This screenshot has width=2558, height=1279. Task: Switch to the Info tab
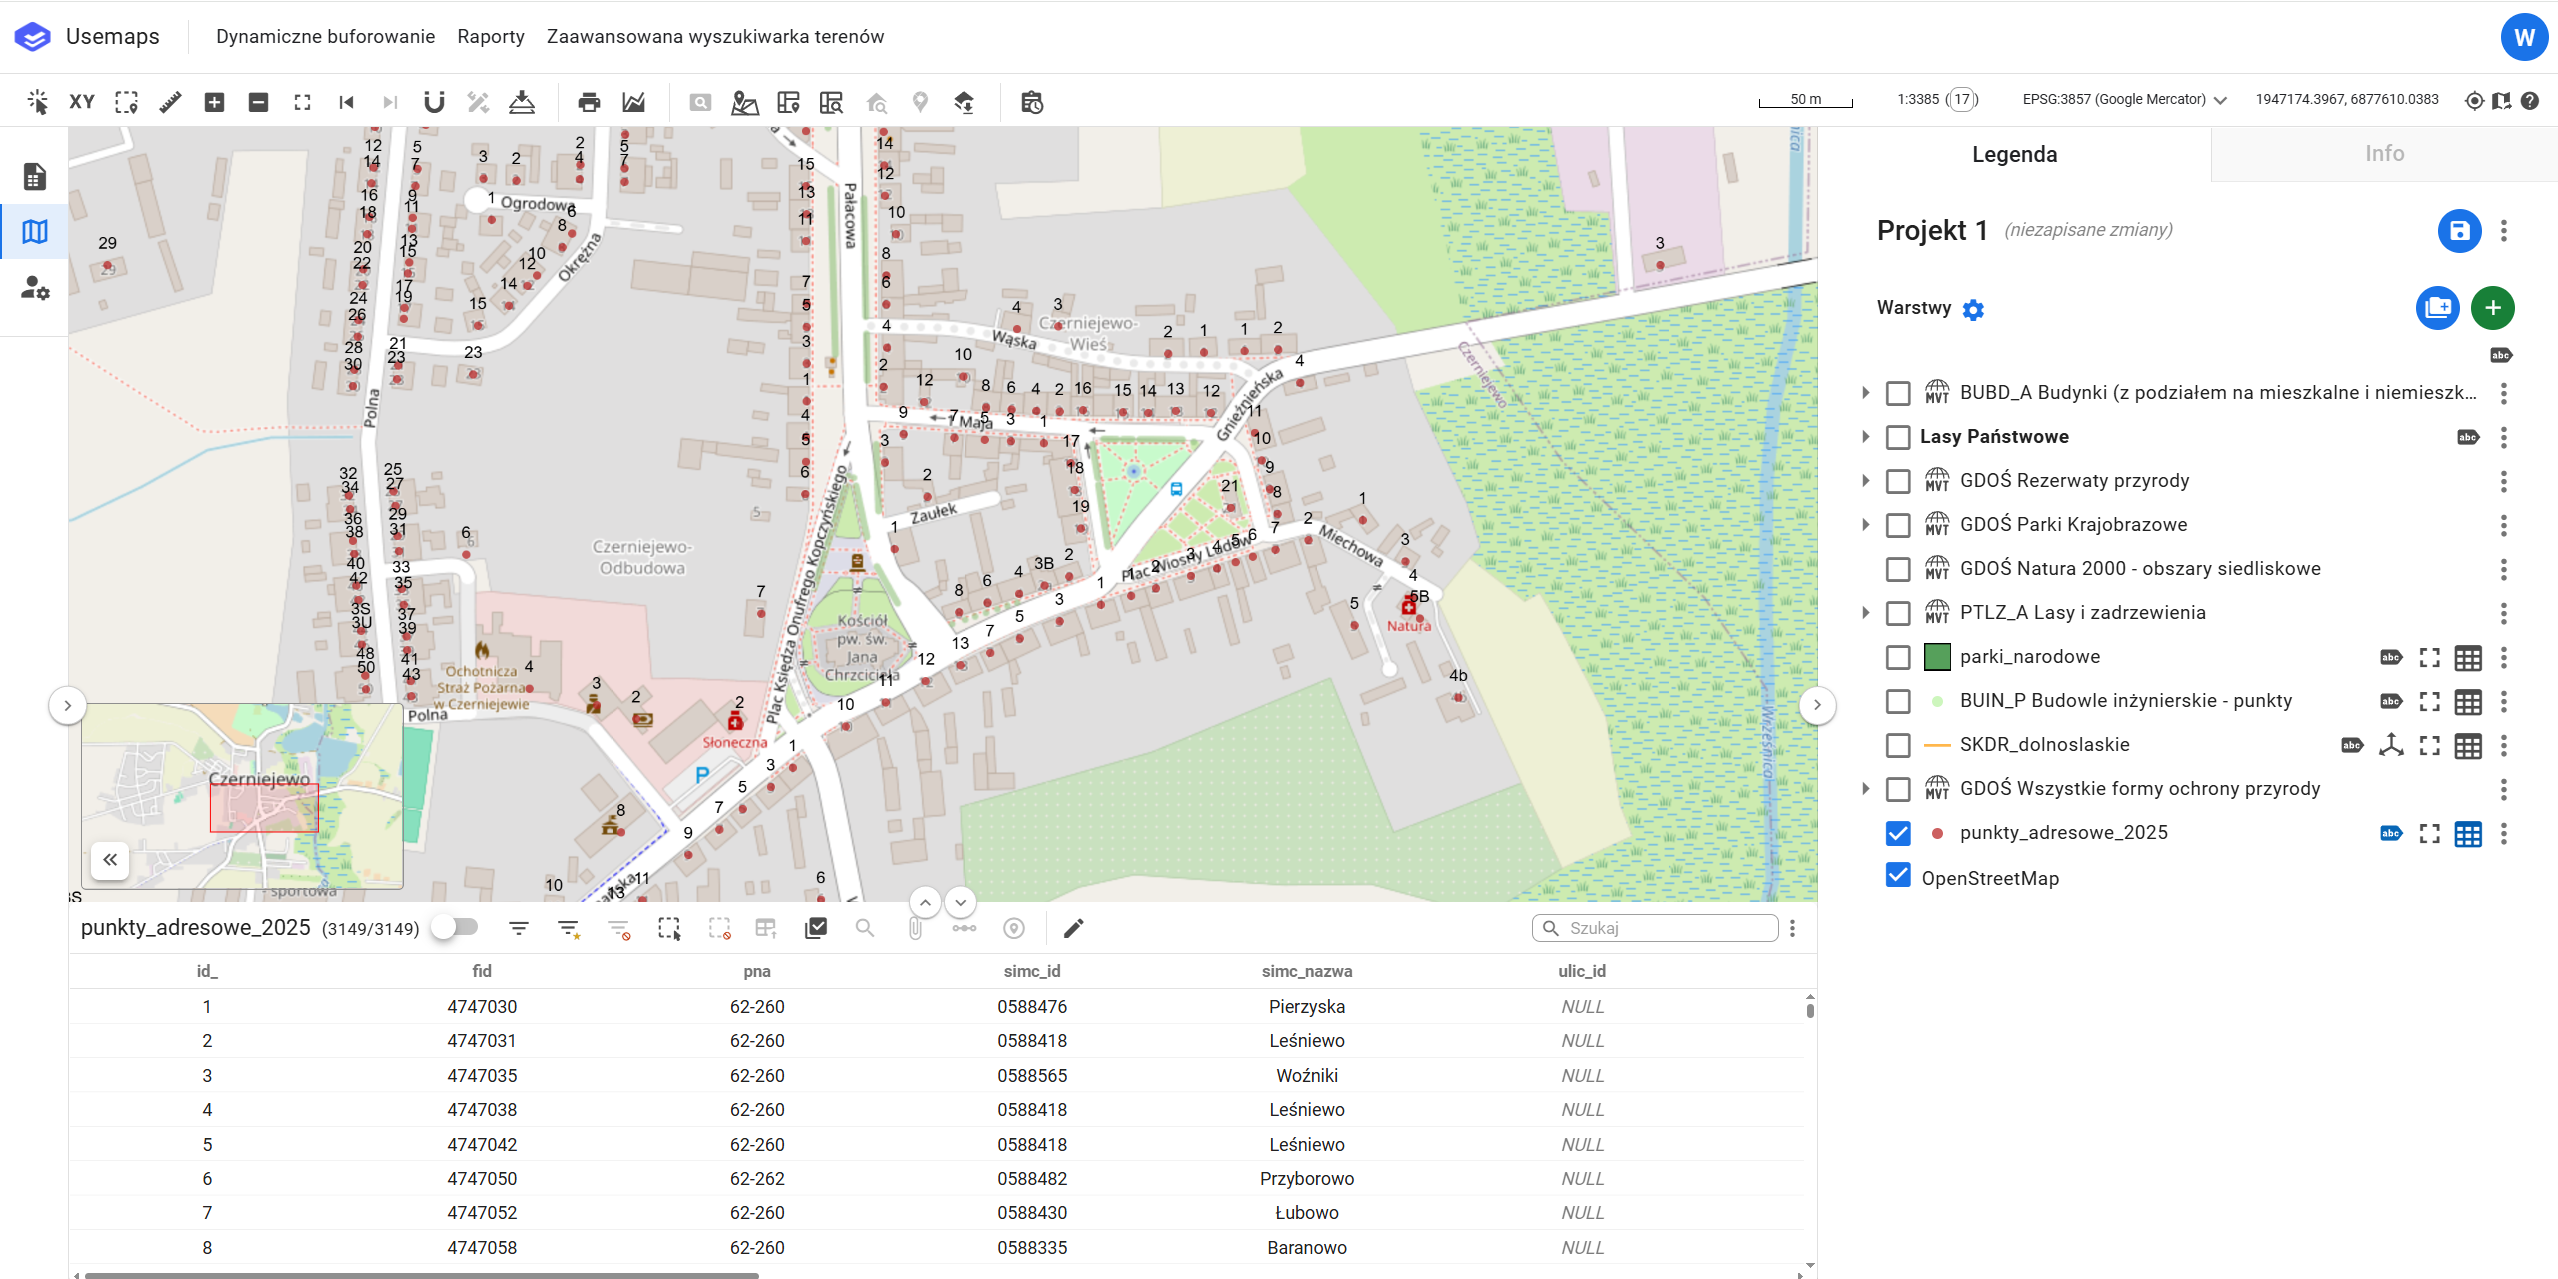2384,154
